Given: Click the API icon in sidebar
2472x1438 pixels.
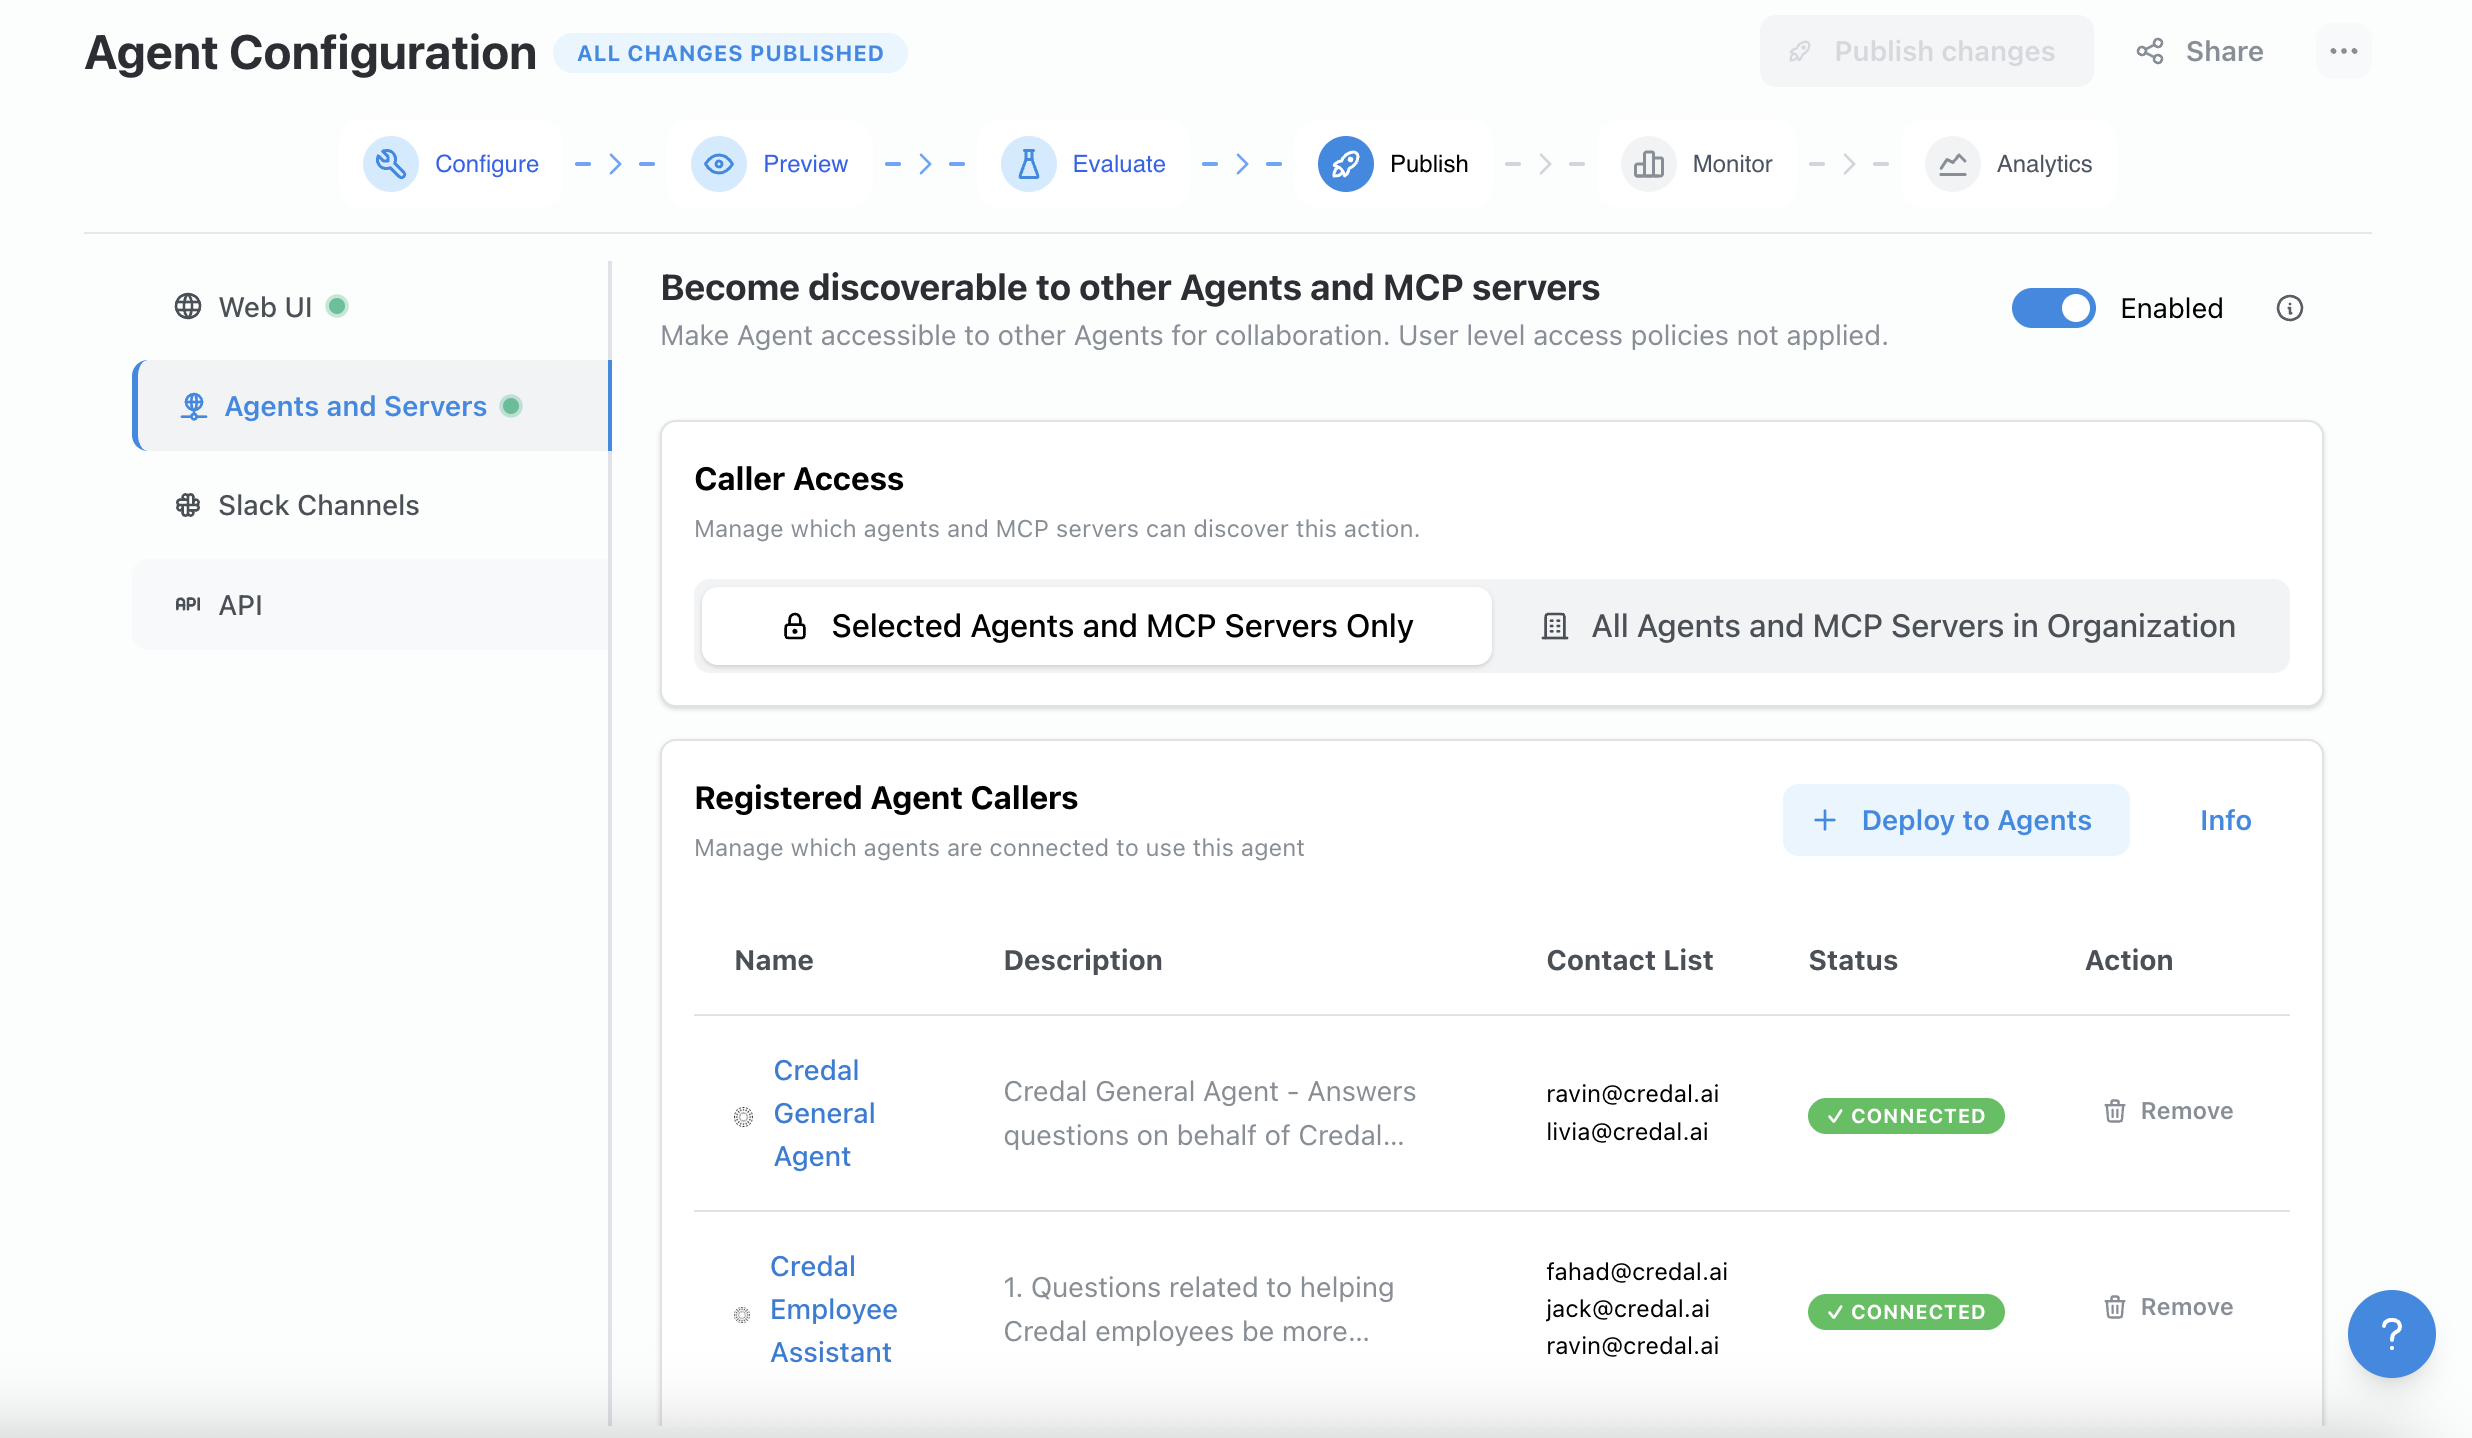Looking at the screenshot, I should 187,604.
